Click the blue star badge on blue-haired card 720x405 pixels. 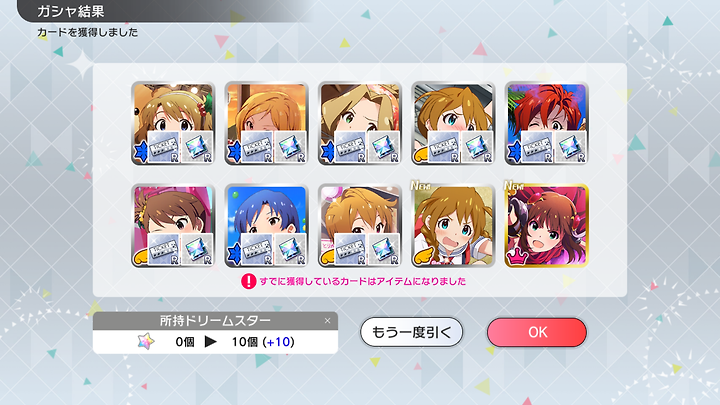(234, 253)
